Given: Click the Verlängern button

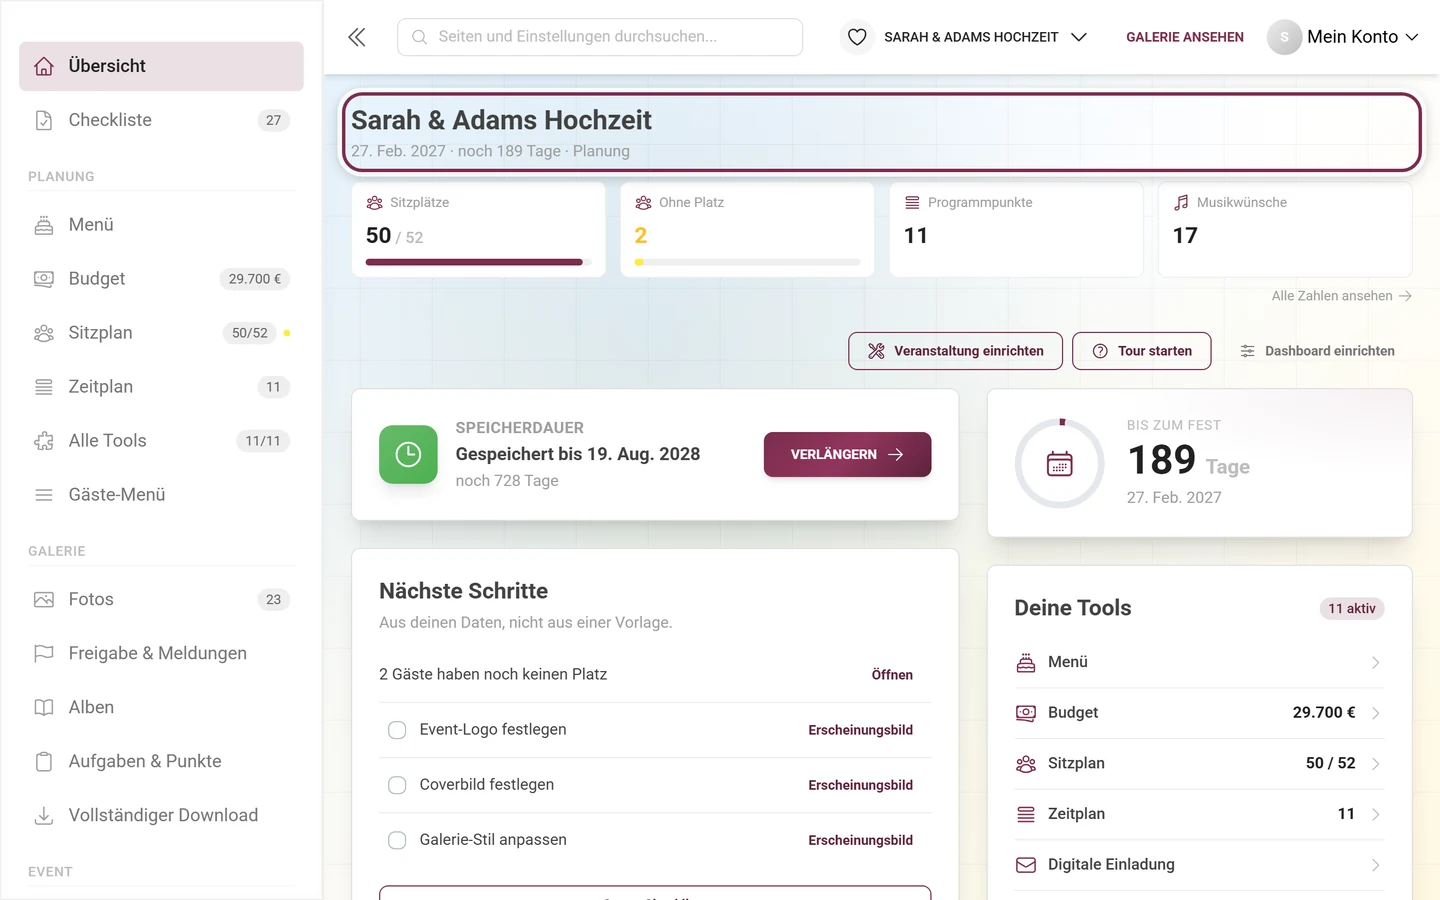Looking at the screenshot, I should (x=847, y=454).
